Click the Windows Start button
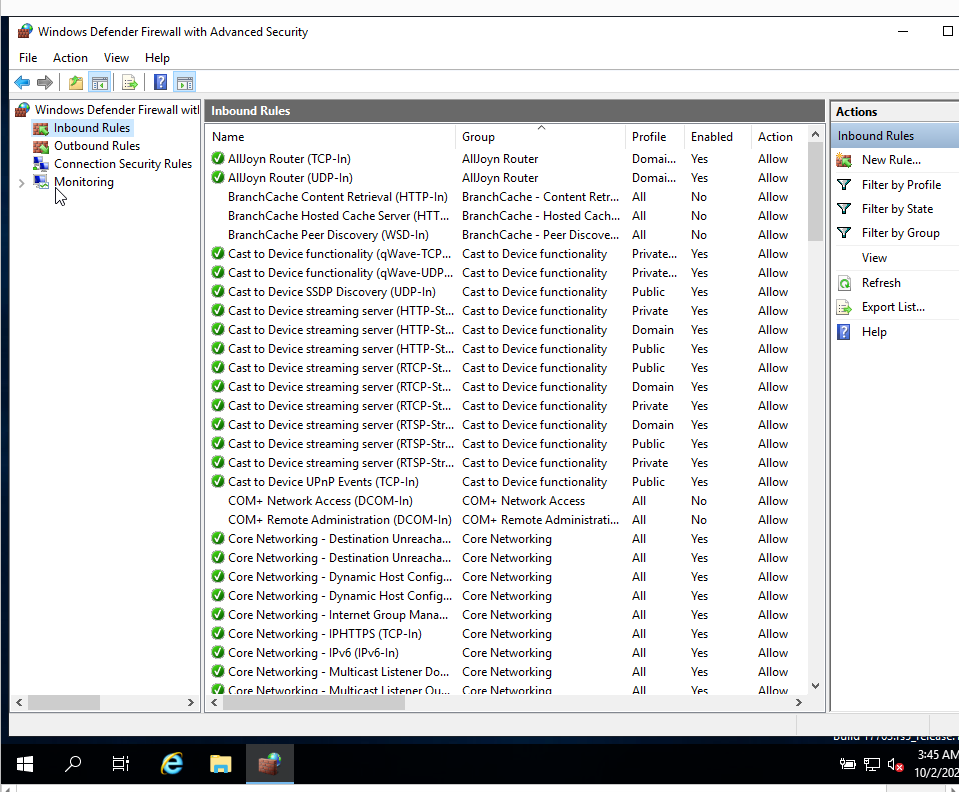The image size is (959, 792). 25,764
